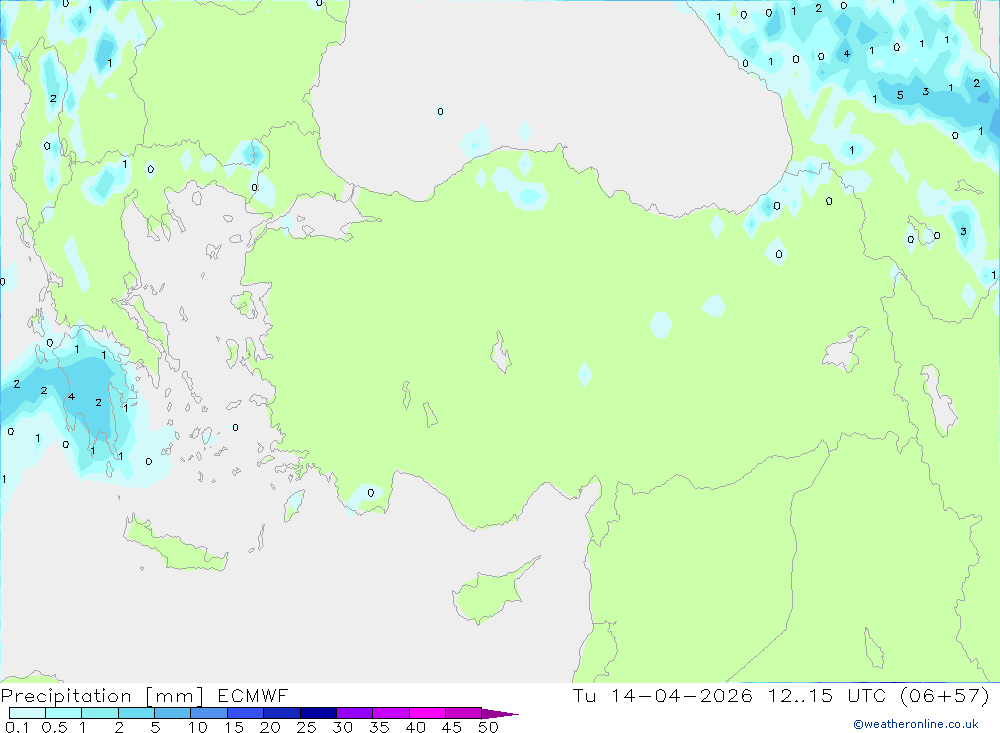Image resolution: width=1000 pixels, height=733 pixels.
Task: Click the legend scale label '20'
Action: (270, 727)
